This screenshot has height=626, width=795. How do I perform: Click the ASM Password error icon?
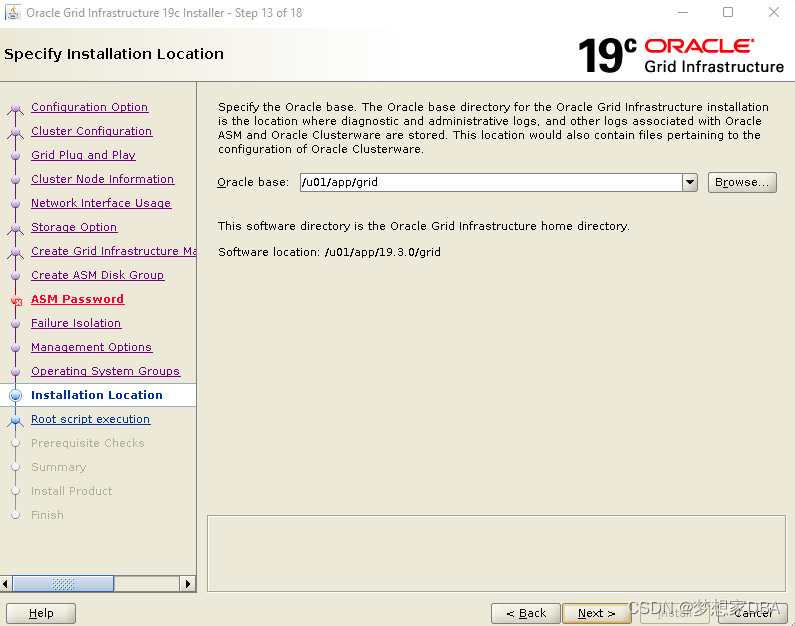pos(16,301)
